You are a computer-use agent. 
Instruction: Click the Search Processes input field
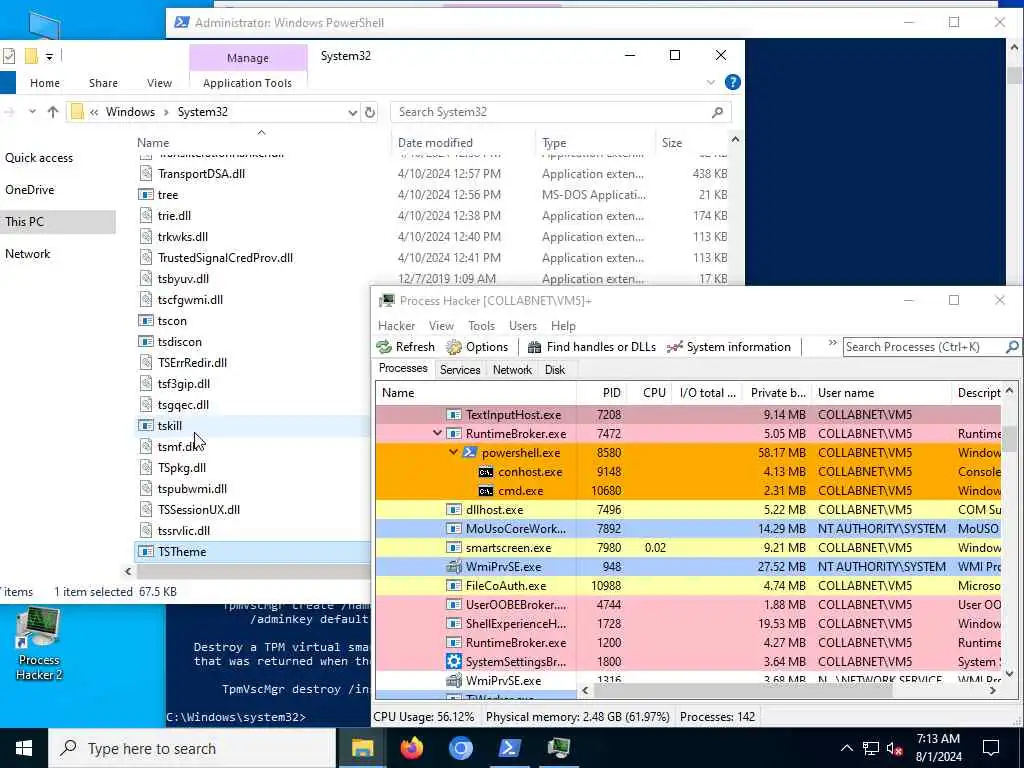(923, 347)
